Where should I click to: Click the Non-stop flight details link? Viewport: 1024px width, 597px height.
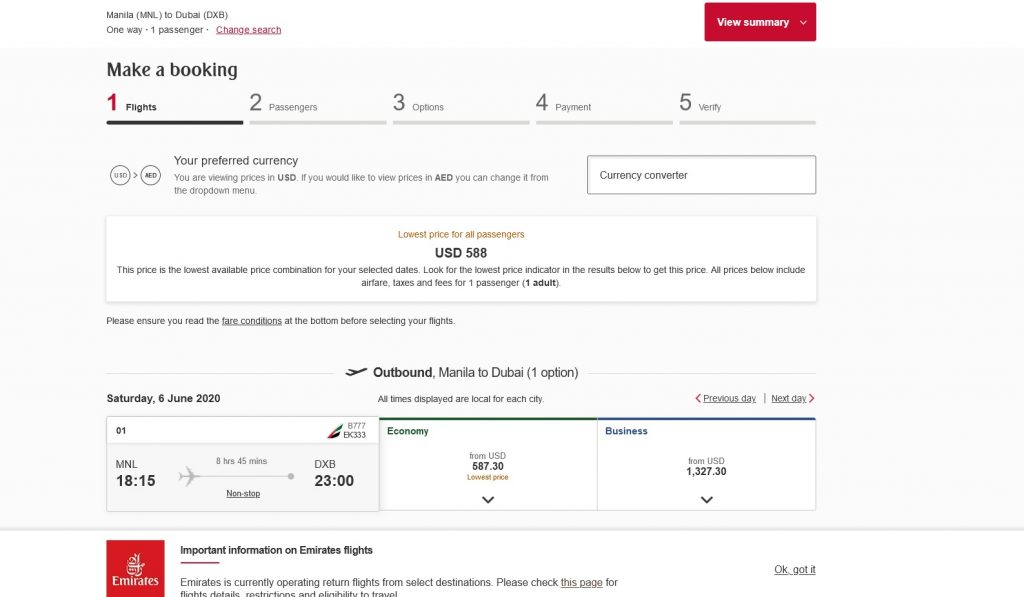pos(243,494)
